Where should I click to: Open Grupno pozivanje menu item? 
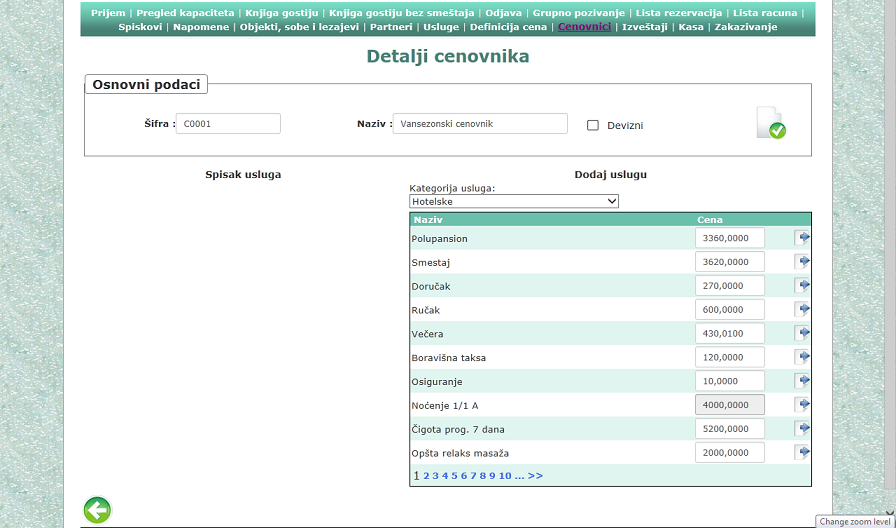click(579, 13)
